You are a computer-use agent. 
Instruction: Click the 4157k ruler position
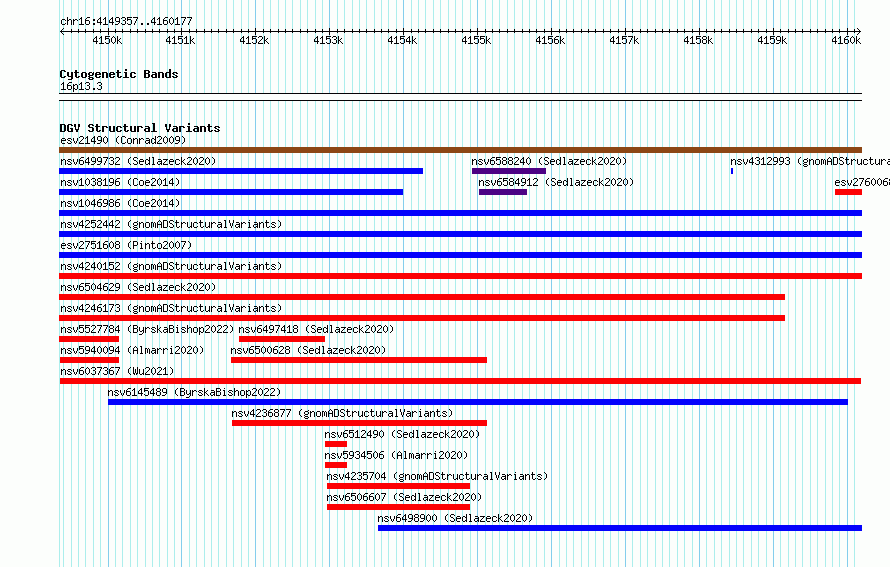tap(624, 40)
